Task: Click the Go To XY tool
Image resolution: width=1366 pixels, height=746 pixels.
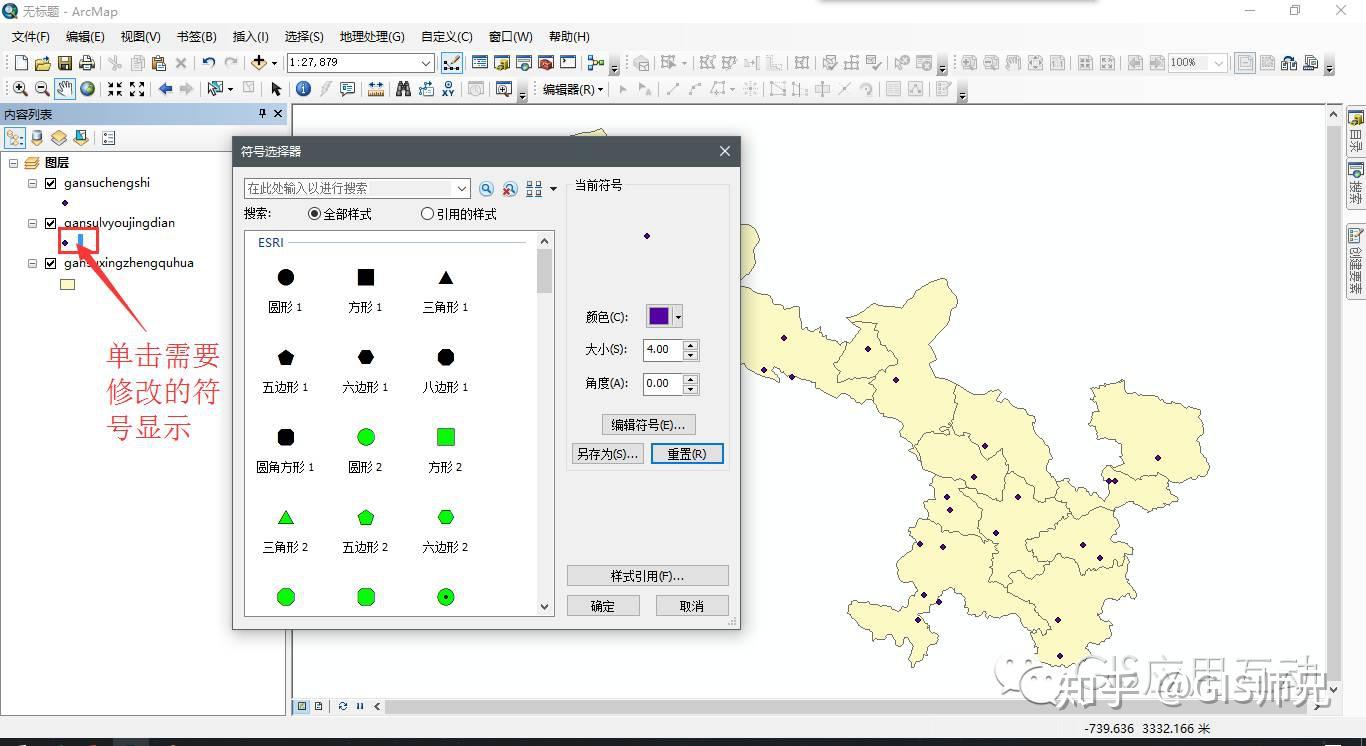Action: click(x=448, y=88)
